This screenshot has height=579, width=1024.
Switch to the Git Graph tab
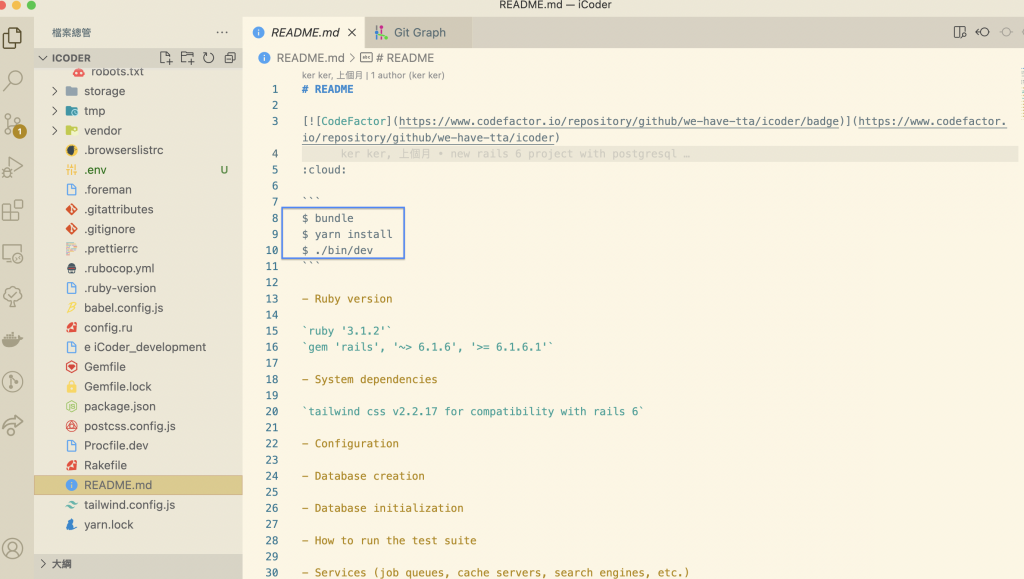[x=419, y=32]
